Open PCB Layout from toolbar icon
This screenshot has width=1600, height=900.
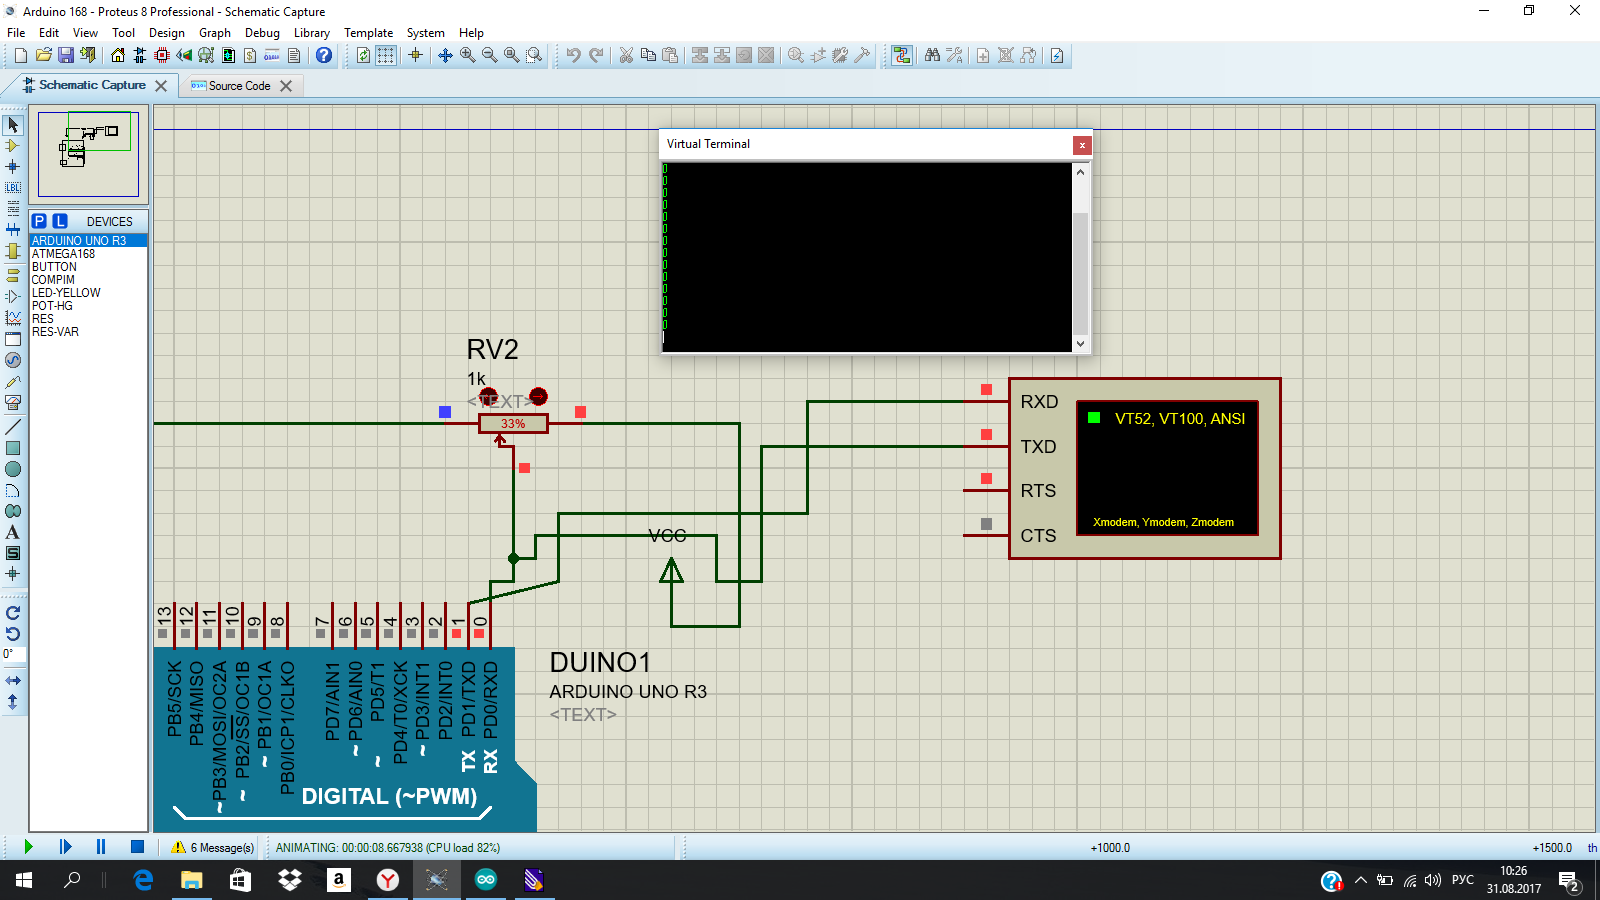(x=162, y=55)
